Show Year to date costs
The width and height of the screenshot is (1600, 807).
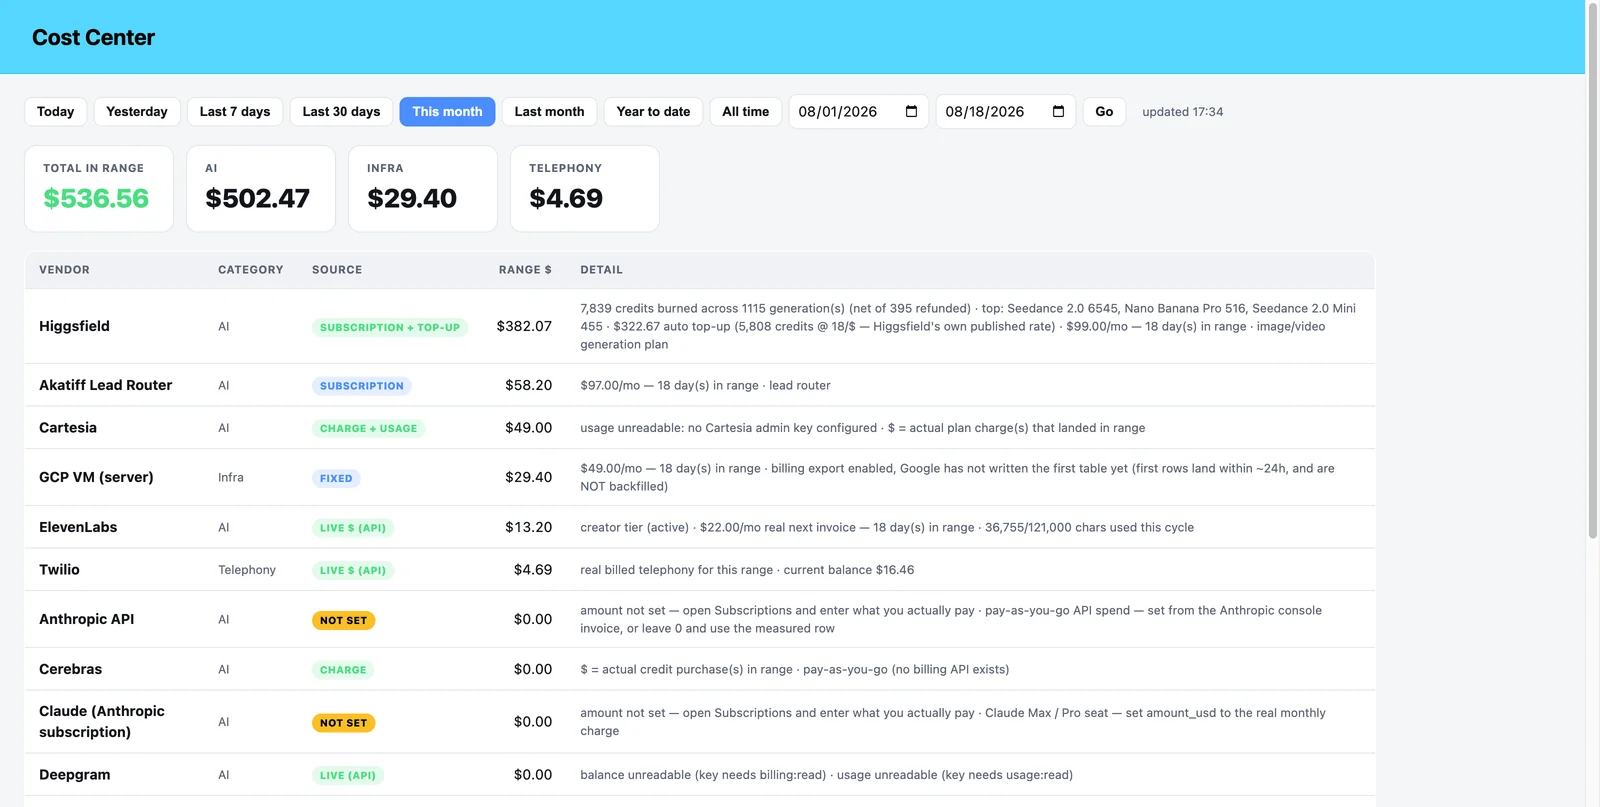coord(654,112)
